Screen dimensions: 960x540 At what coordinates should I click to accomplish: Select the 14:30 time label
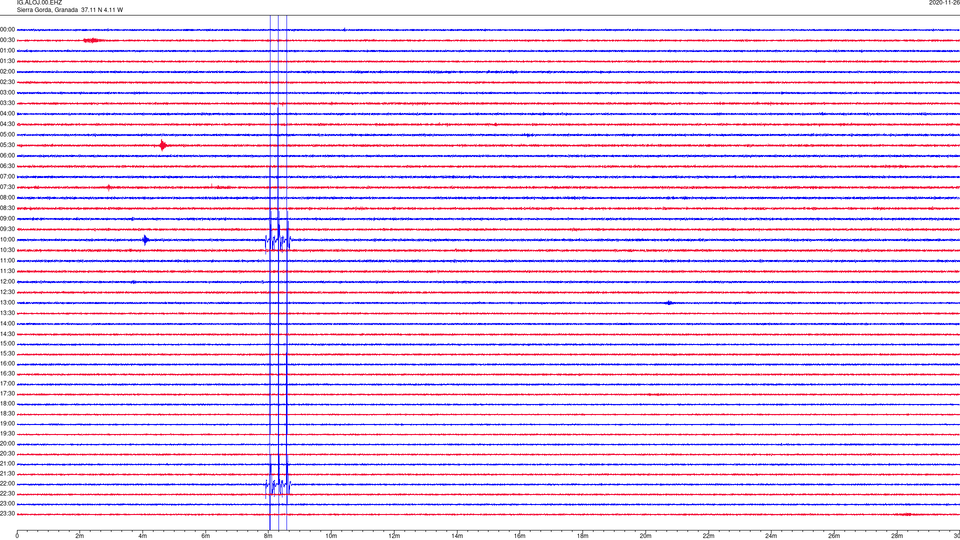(x=7, y=334)
